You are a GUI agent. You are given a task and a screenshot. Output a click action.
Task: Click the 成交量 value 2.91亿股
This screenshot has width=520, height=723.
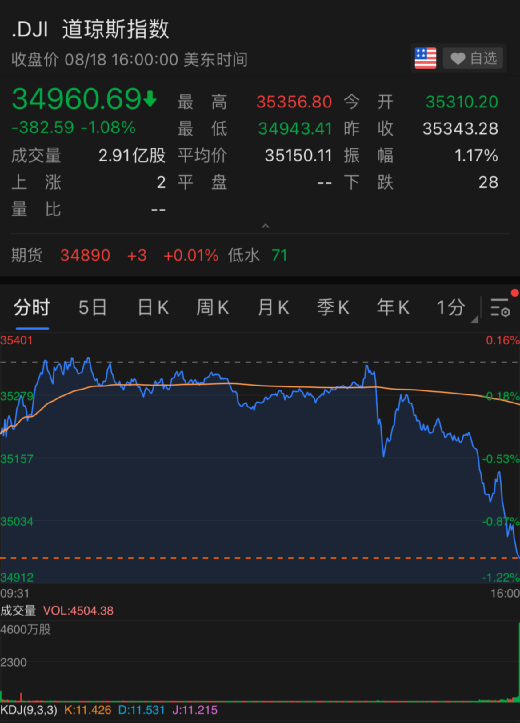click(132, 155)
